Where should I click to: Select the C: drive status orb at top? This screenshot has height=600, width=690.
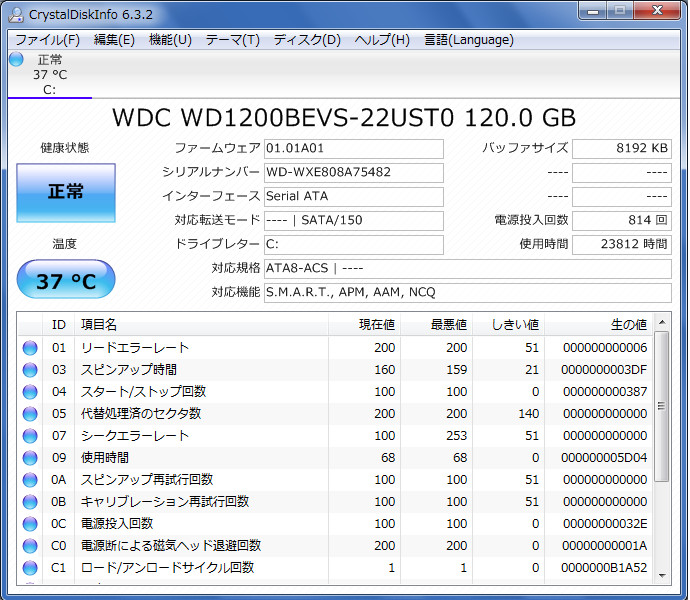tap(16, 59)
